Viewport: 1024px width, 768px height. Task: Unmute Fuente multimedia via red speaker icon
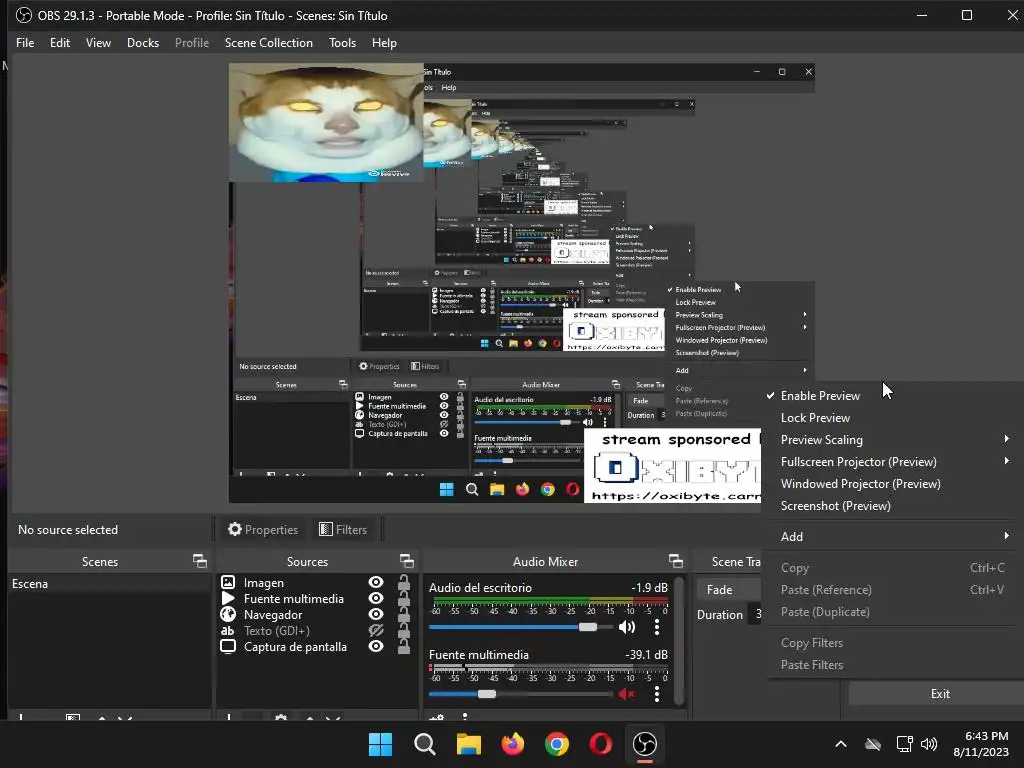click(x=627, y=694)
